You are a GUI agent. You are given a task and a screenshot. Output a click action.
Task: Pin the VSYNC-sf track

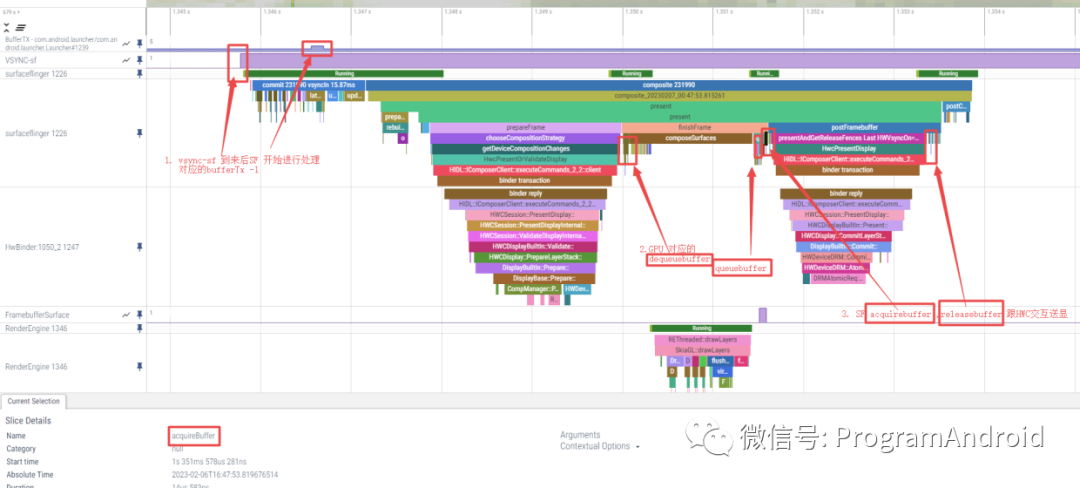(x=140, y=60)
